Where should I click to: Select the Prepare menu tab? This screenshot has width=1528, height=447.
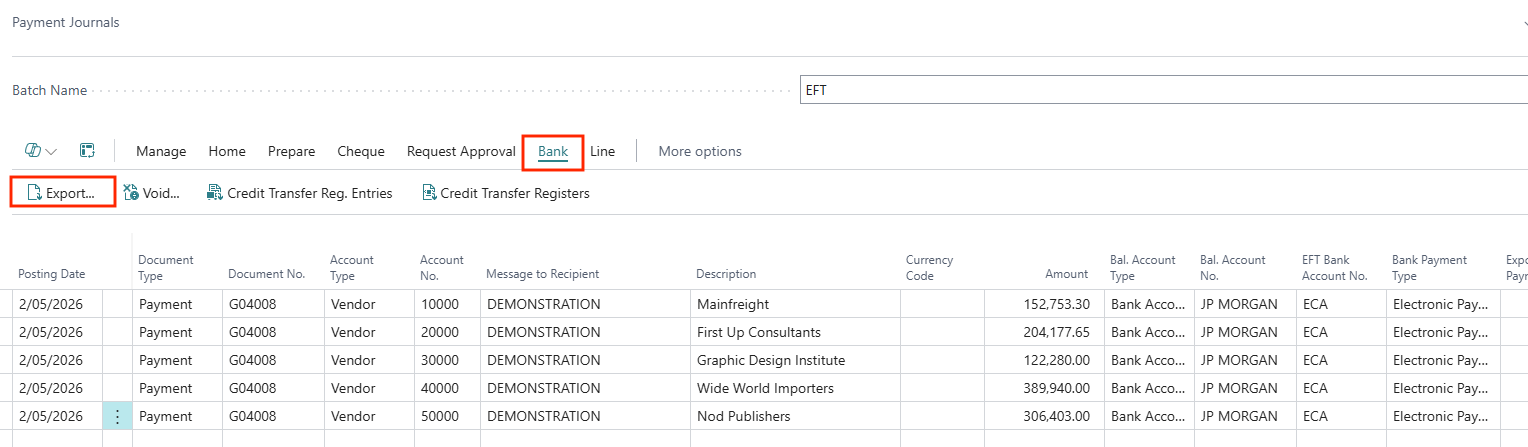291,152
